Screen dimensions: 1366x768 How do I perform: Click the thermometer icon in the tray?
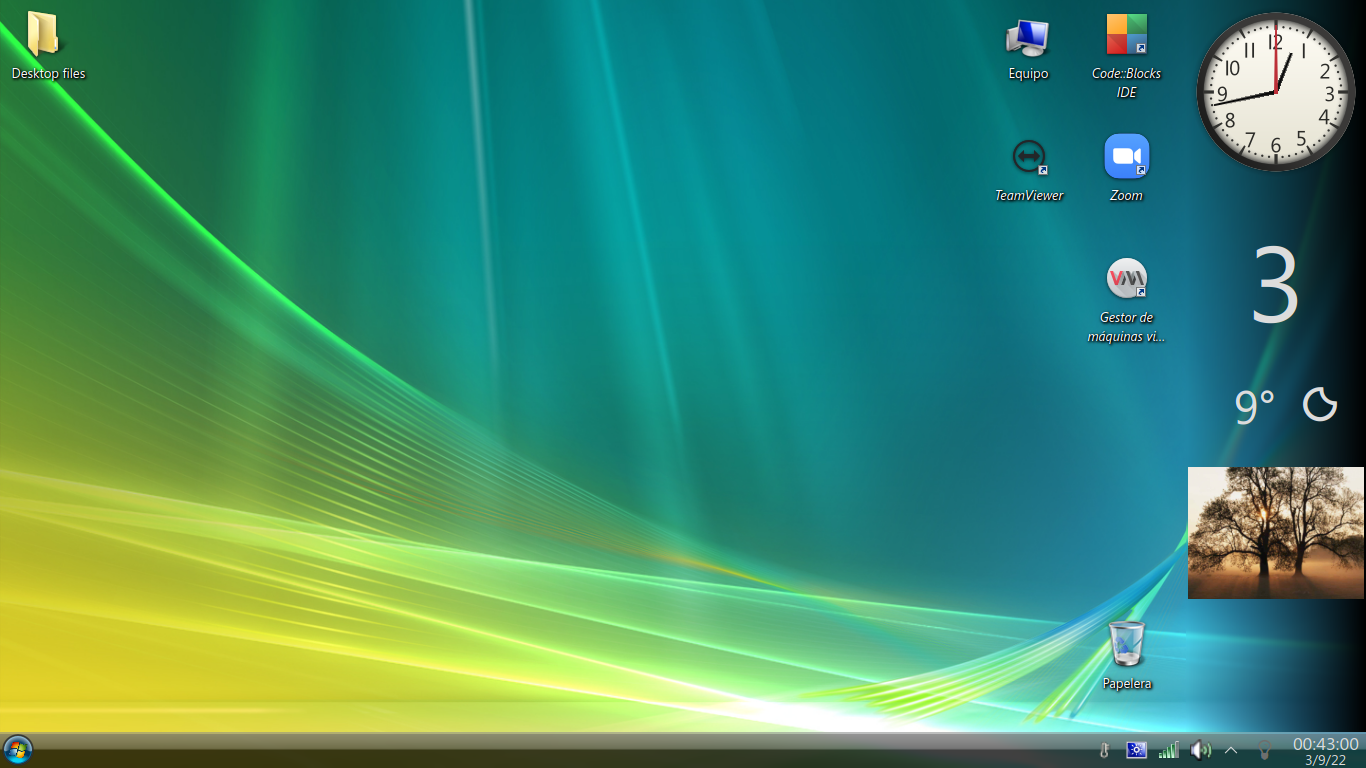pos(1104,749)
